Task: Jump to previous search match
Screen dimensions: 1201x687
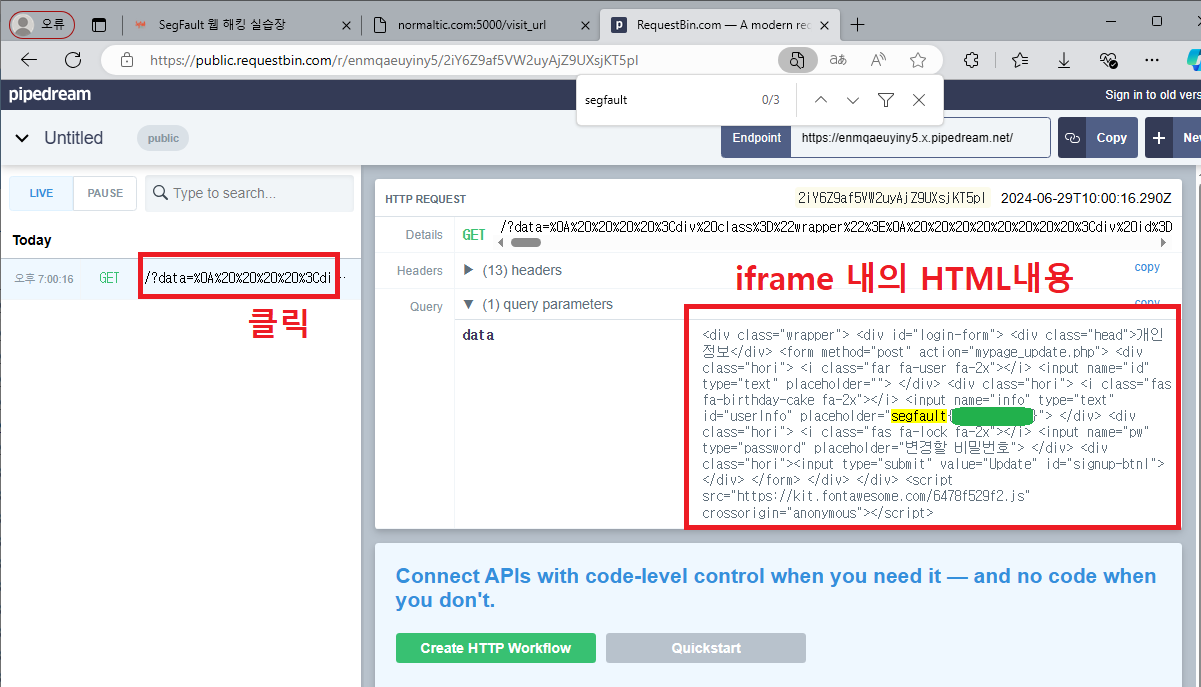Action: point(820,100)
